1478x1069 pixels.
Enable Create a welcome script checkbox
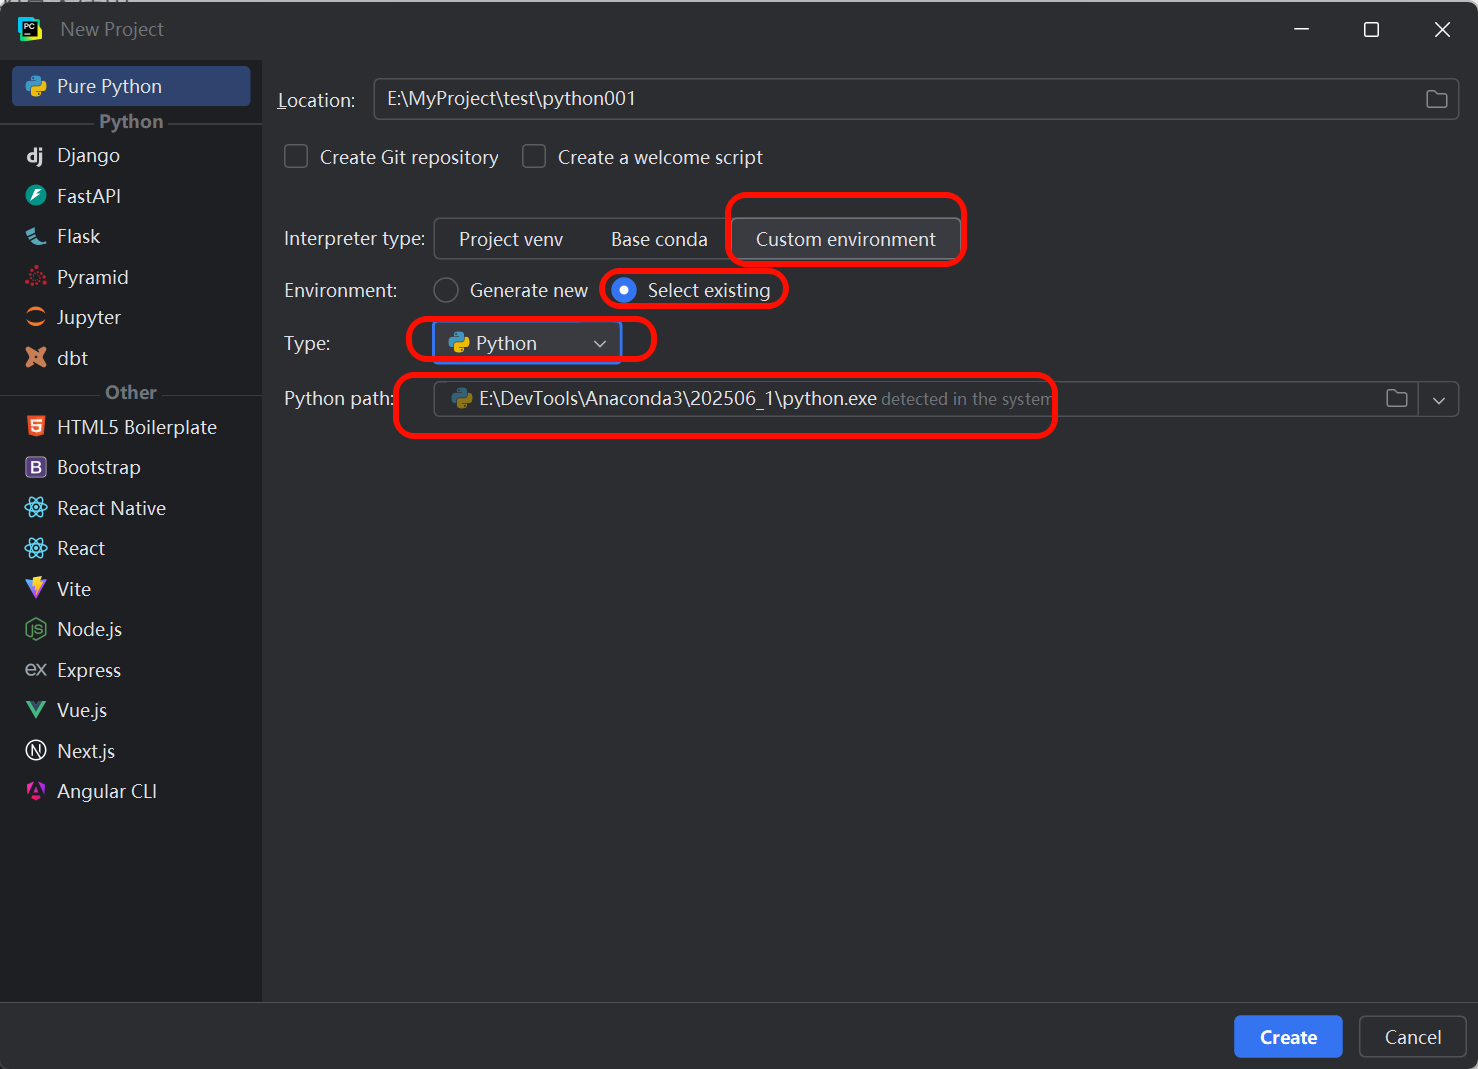pos(534,157)
